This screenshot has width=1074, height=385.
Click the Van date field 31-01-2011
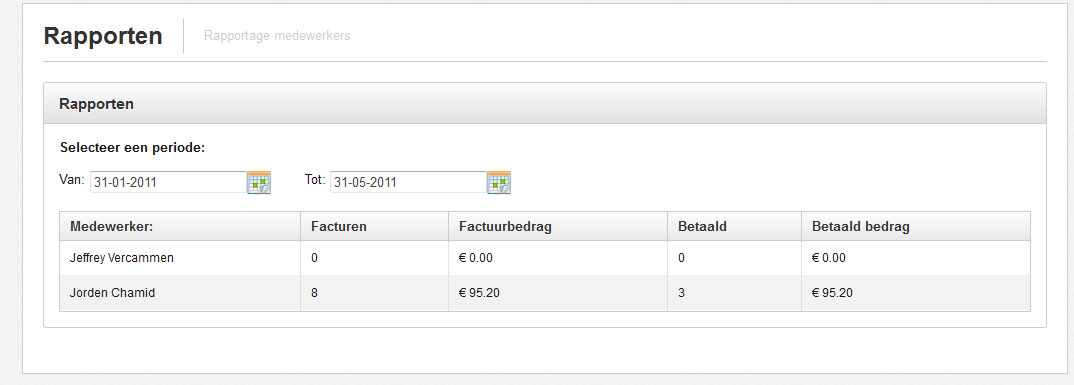tap(168, 182)
